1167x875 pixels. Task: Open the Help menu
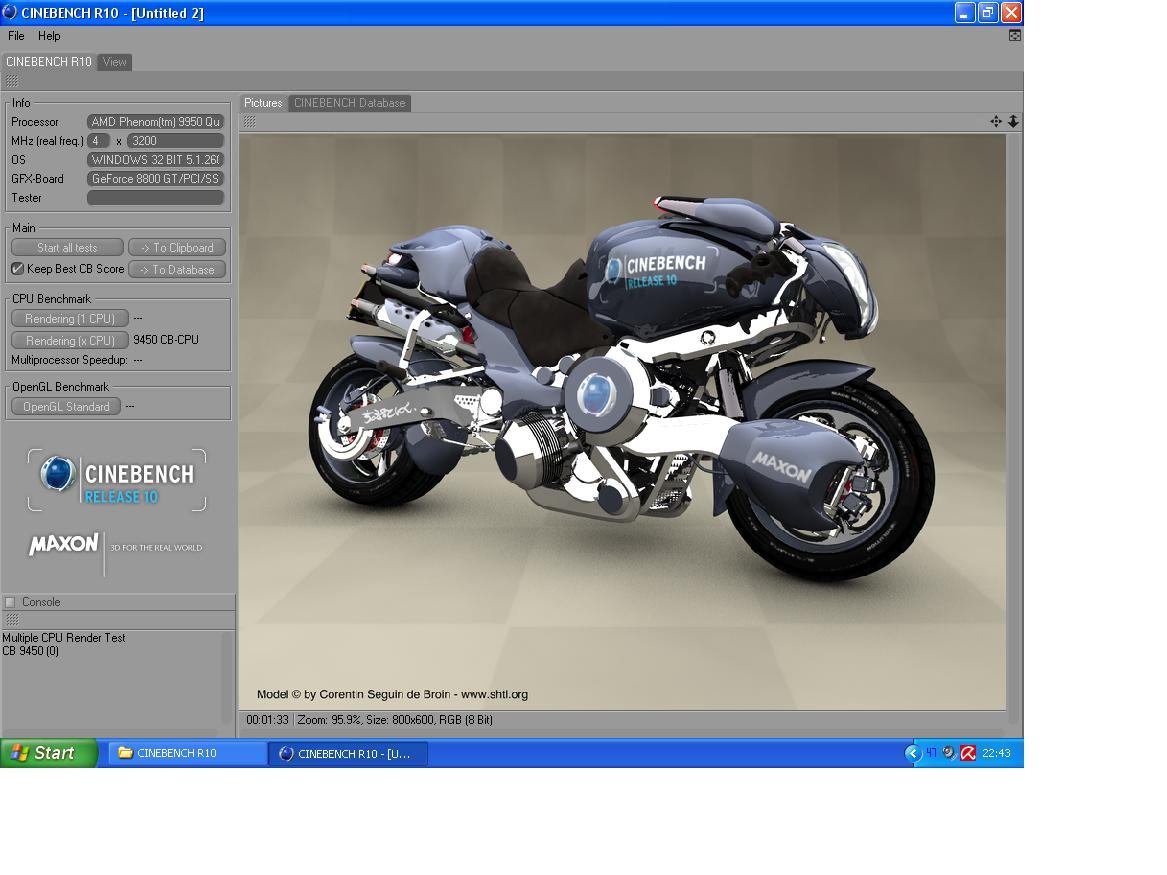coord(49,36)
